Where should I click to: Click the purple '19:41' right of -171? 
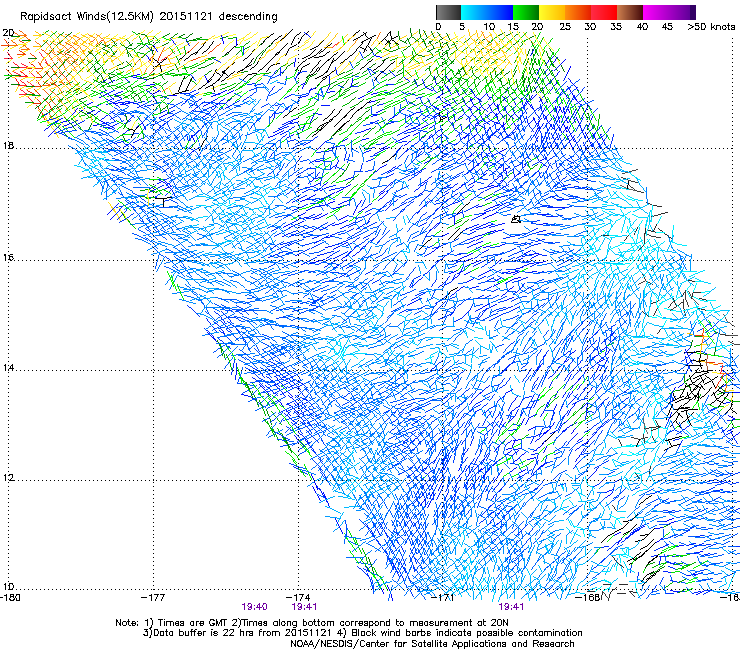pos(511,607)
